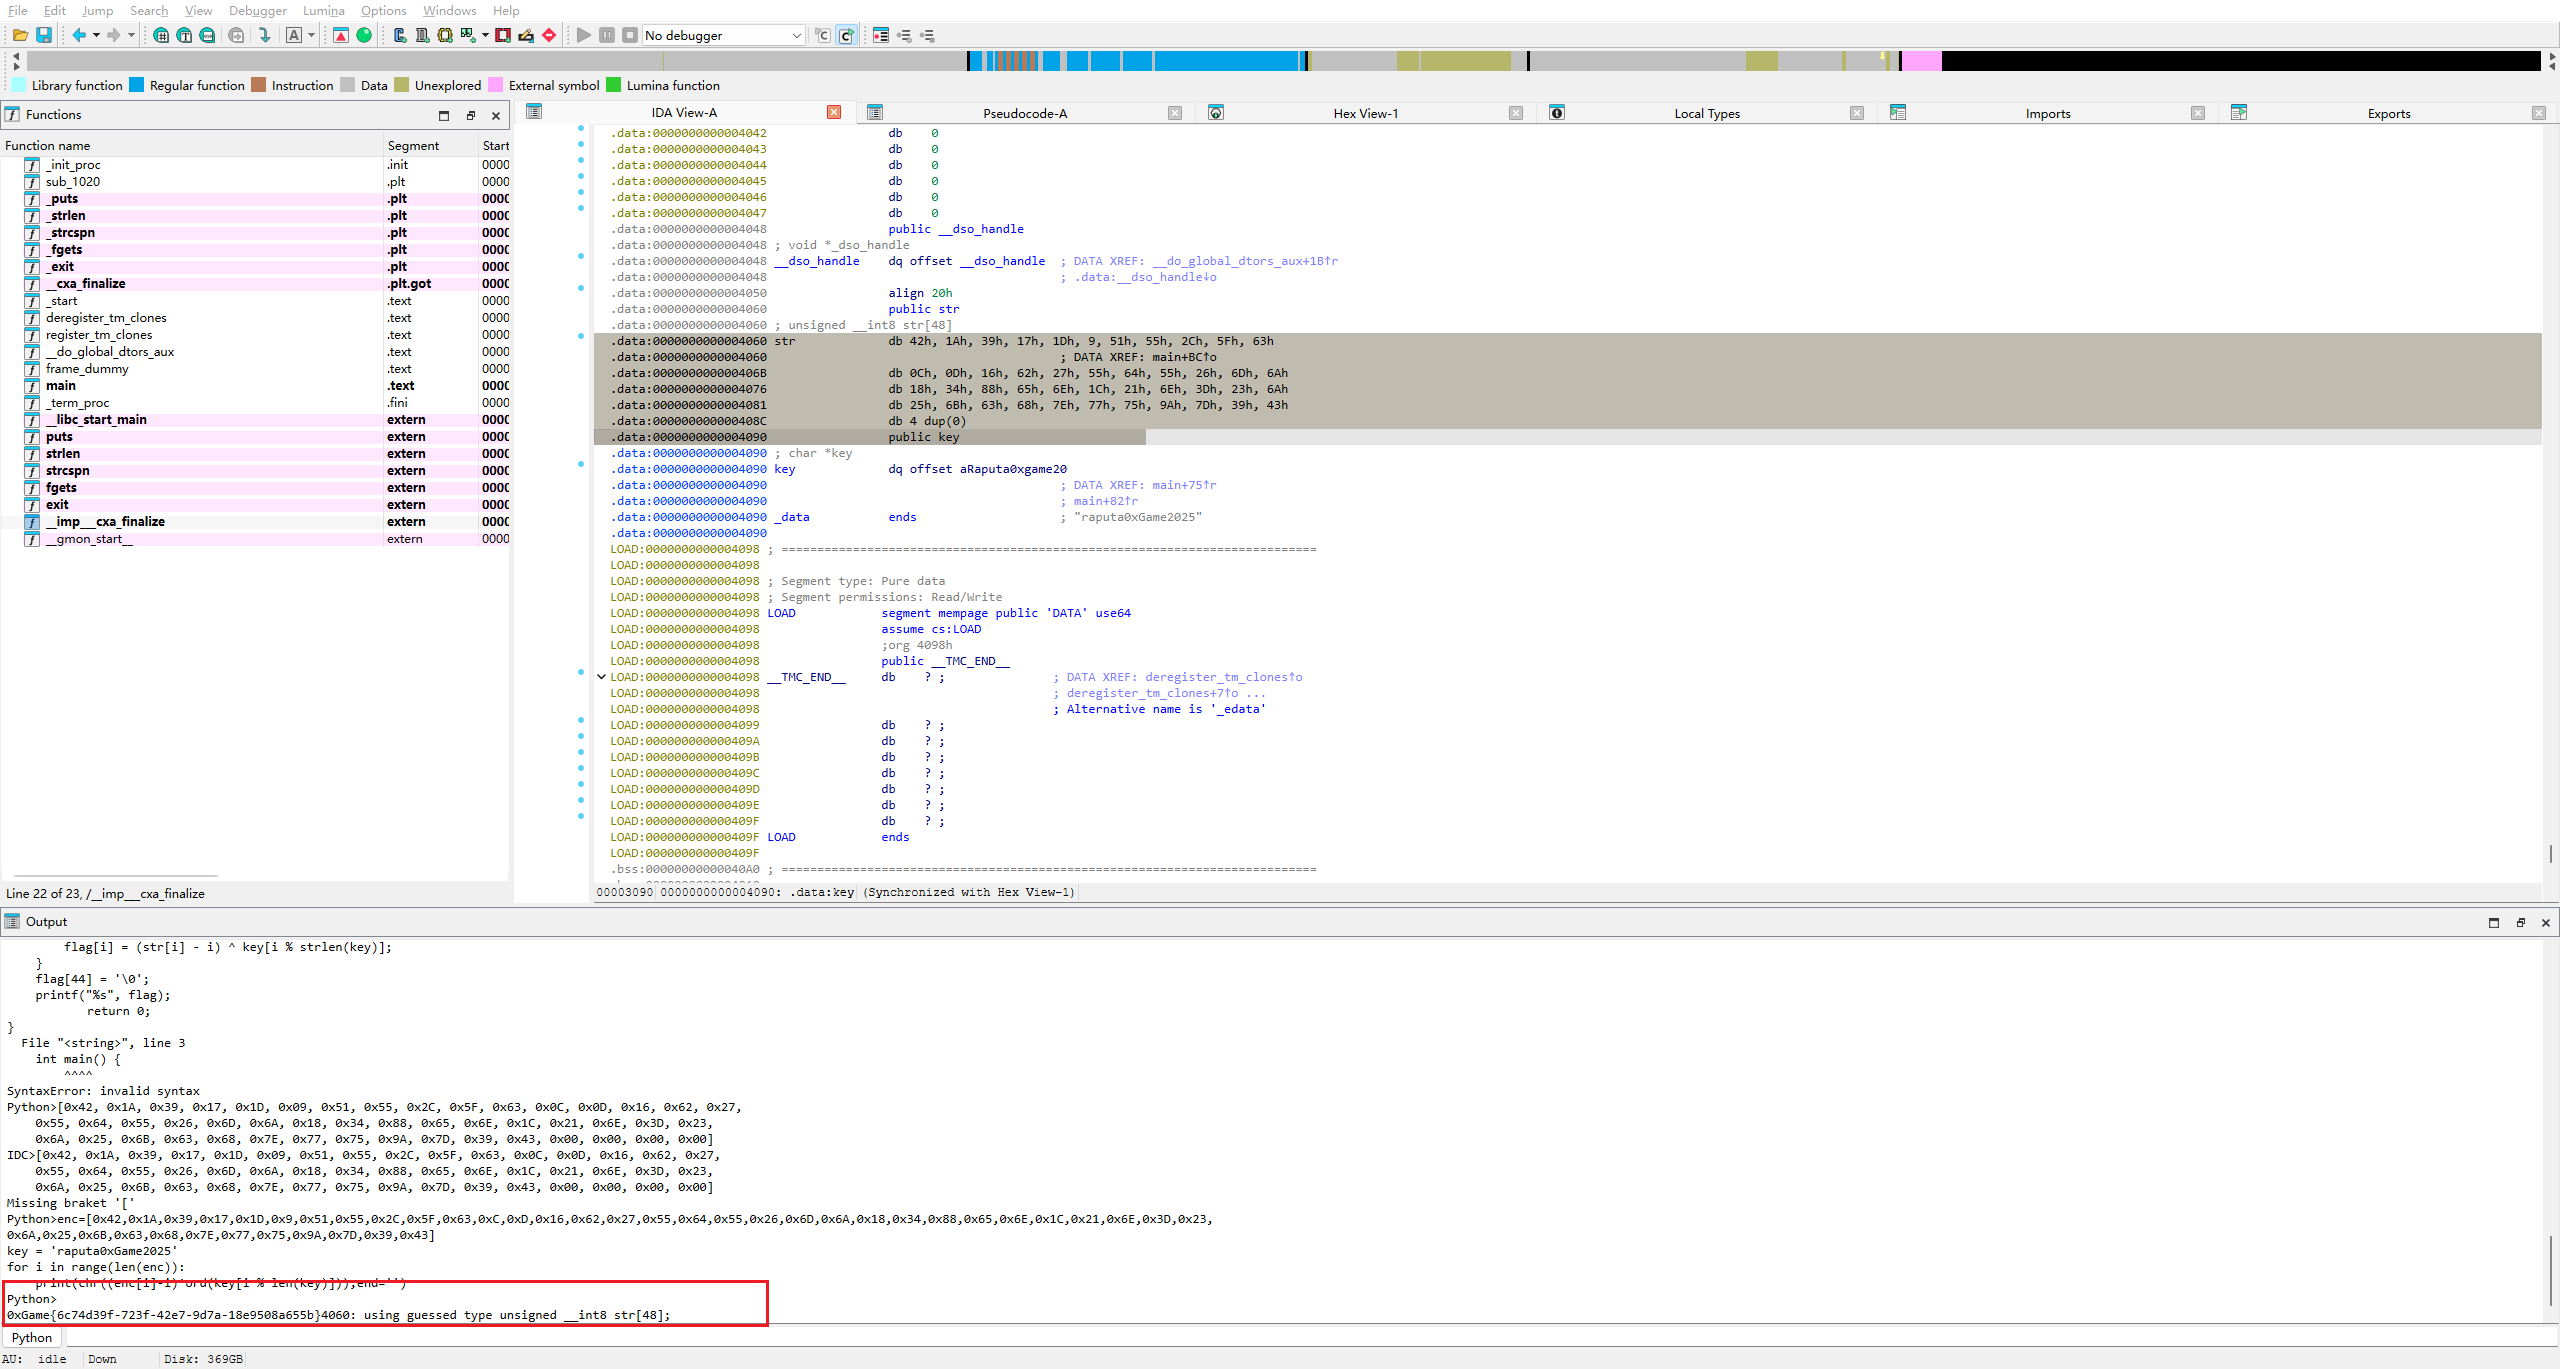
Task: Stop the process with the stop icon
Action: 630,35
